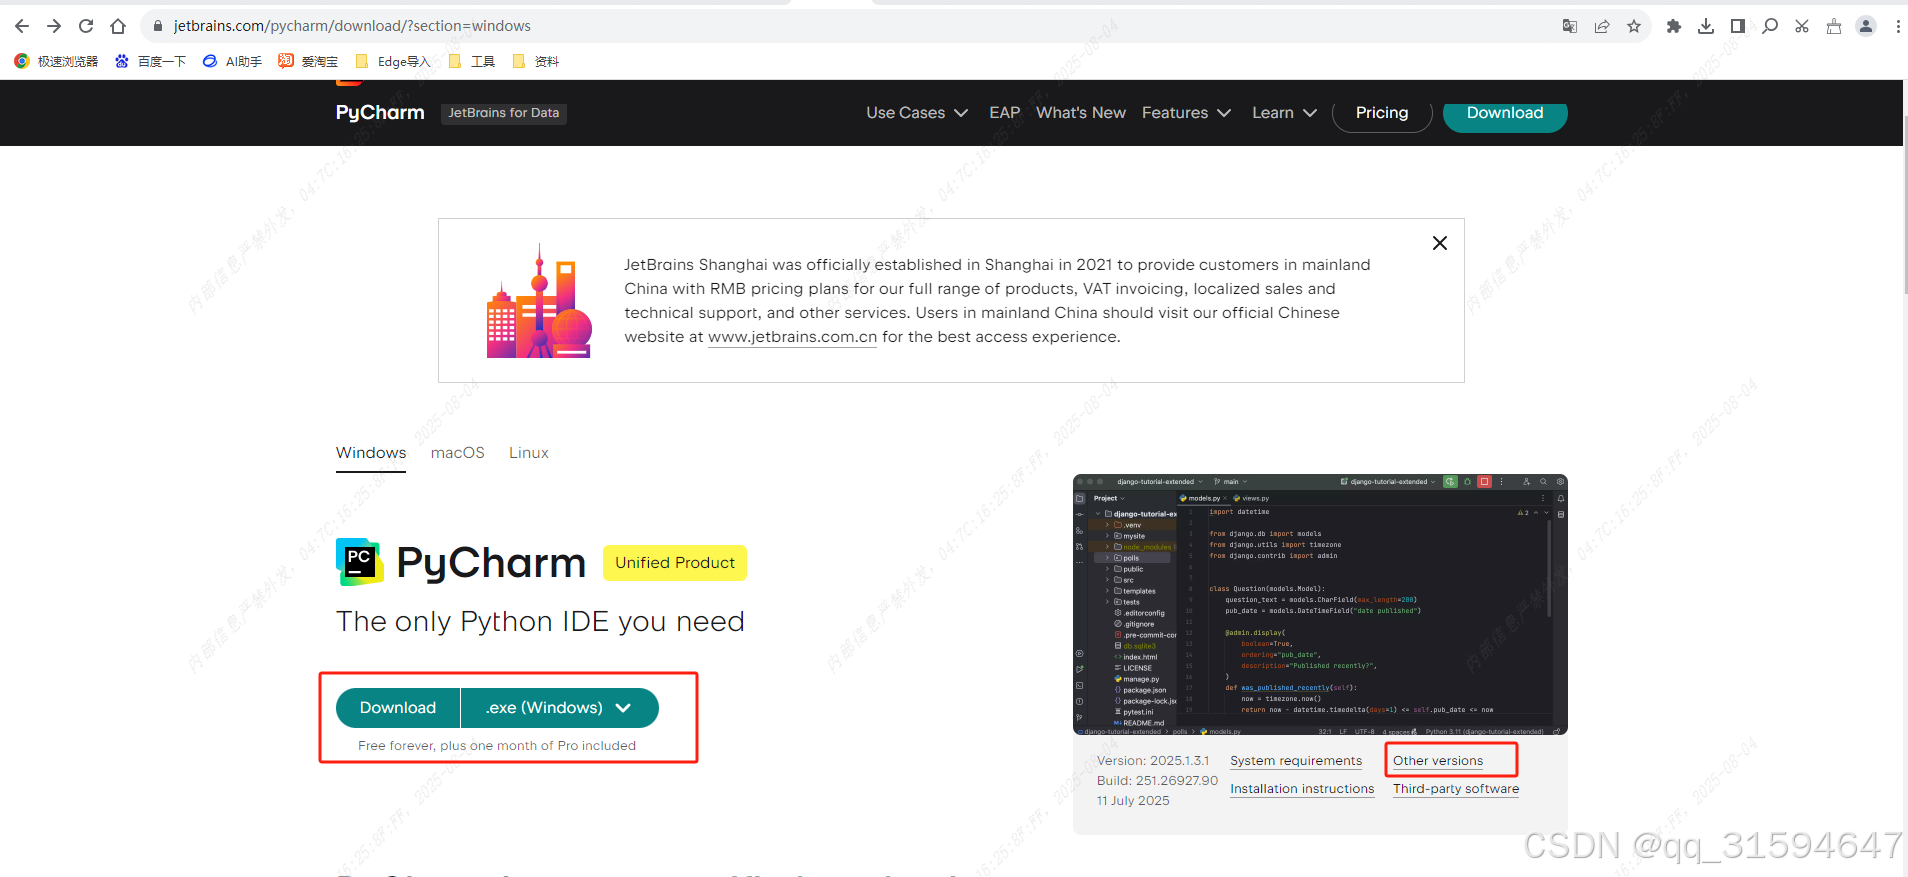The height and width of the screenshot is (877, 1908).
Task: Launch the scissors screenshot tool
Action: (x=1802, y=26)
